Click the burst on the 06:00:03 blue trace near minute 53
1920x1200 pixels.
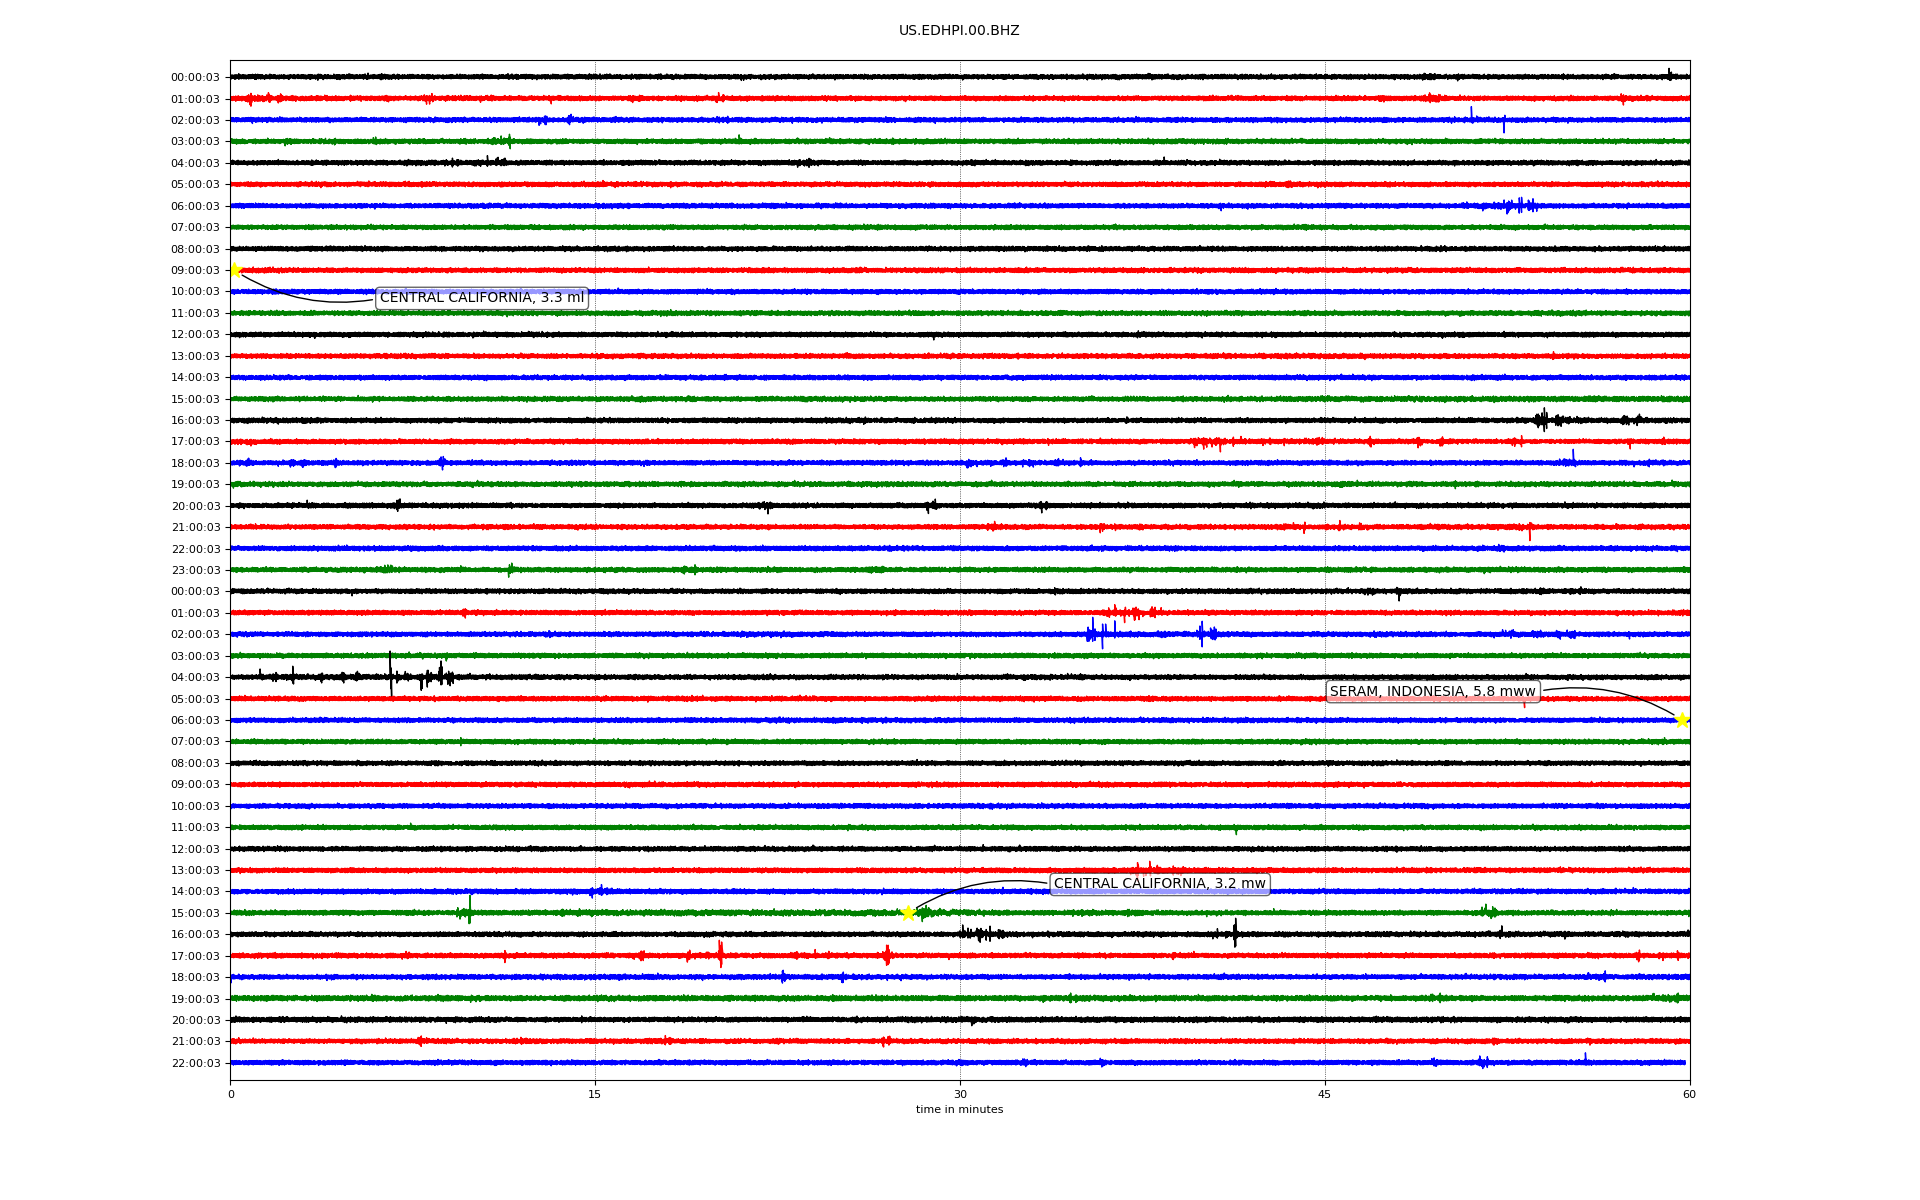[x=1519, y=206]
